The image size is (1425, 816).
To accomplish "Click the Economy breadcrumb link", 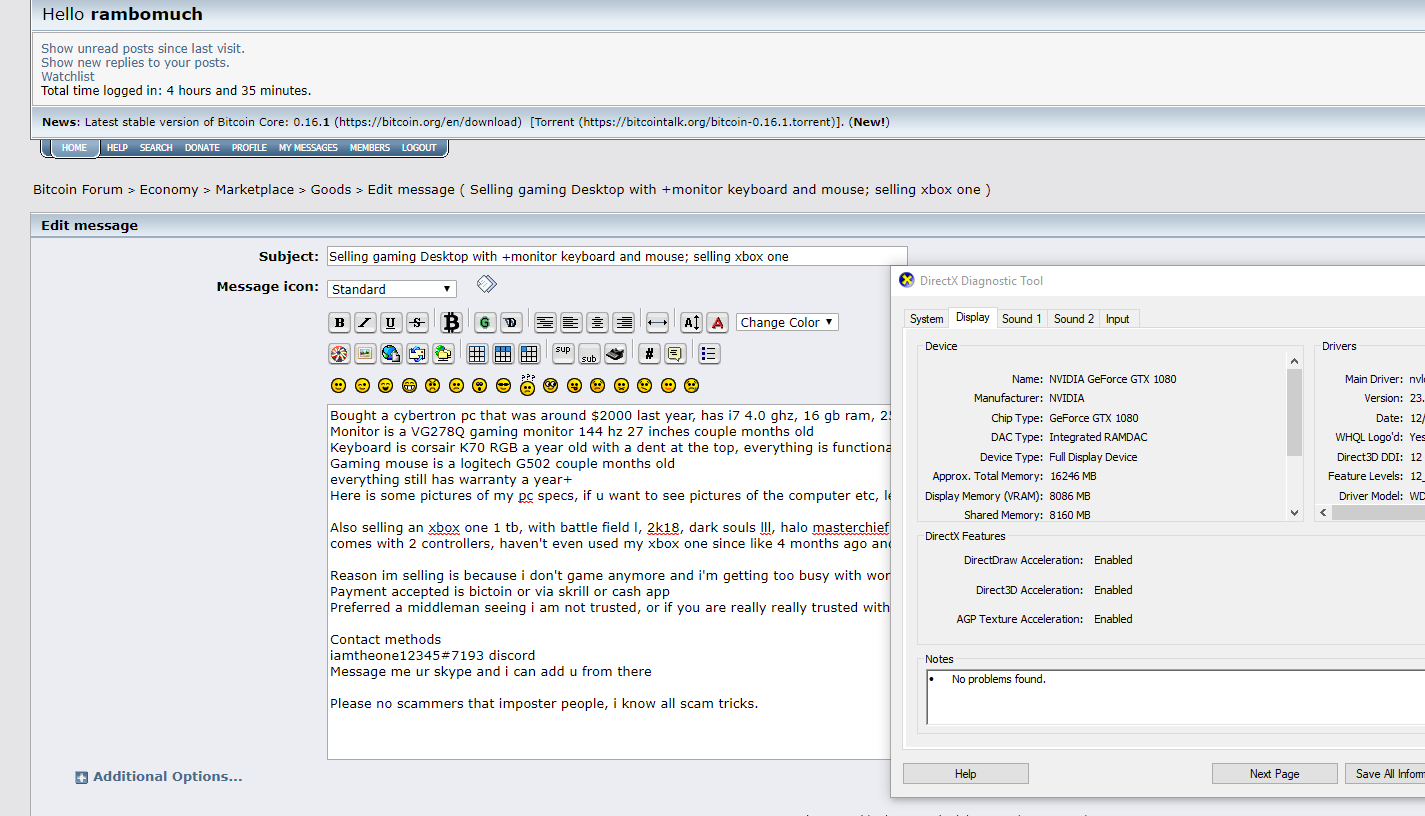I will 169,189.
